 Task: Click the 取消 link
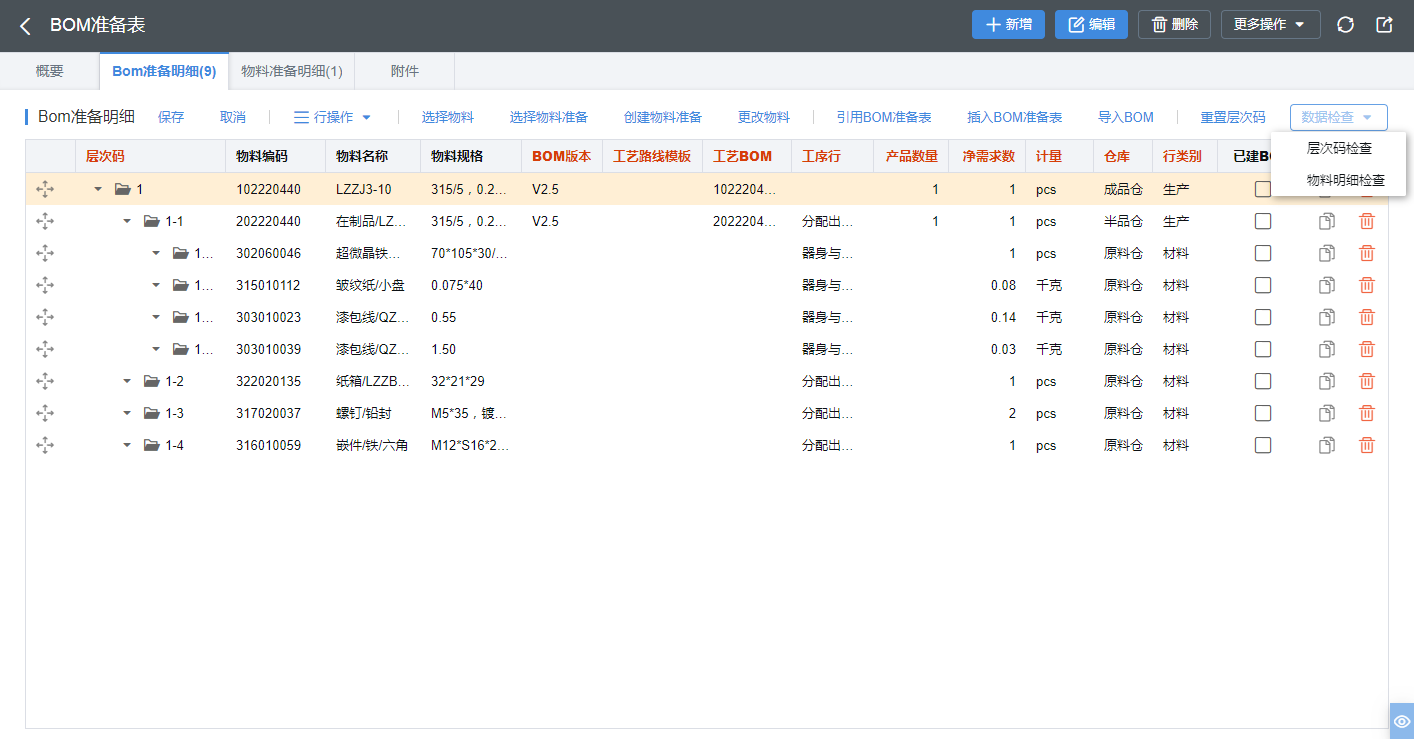pyautogui.click(x=233, y=117)
